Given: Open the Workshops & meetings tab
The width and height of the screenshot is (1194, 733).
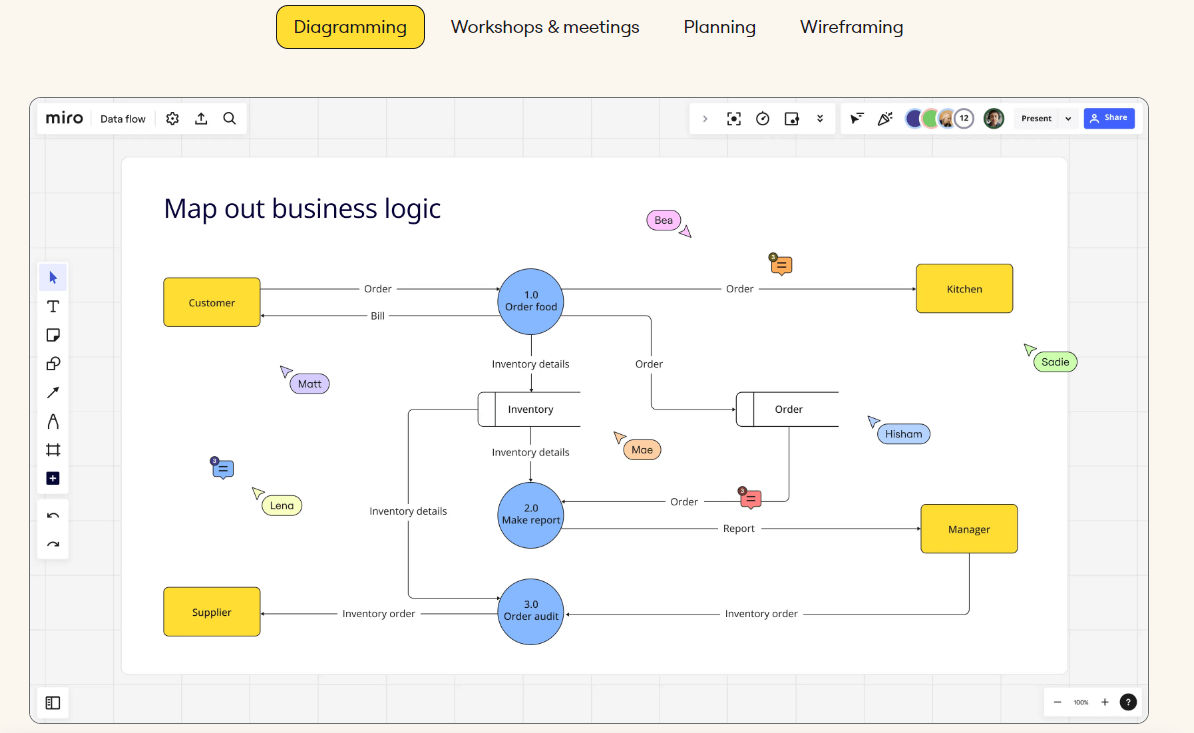Looking at the screenshot, I should pos(545,27).
